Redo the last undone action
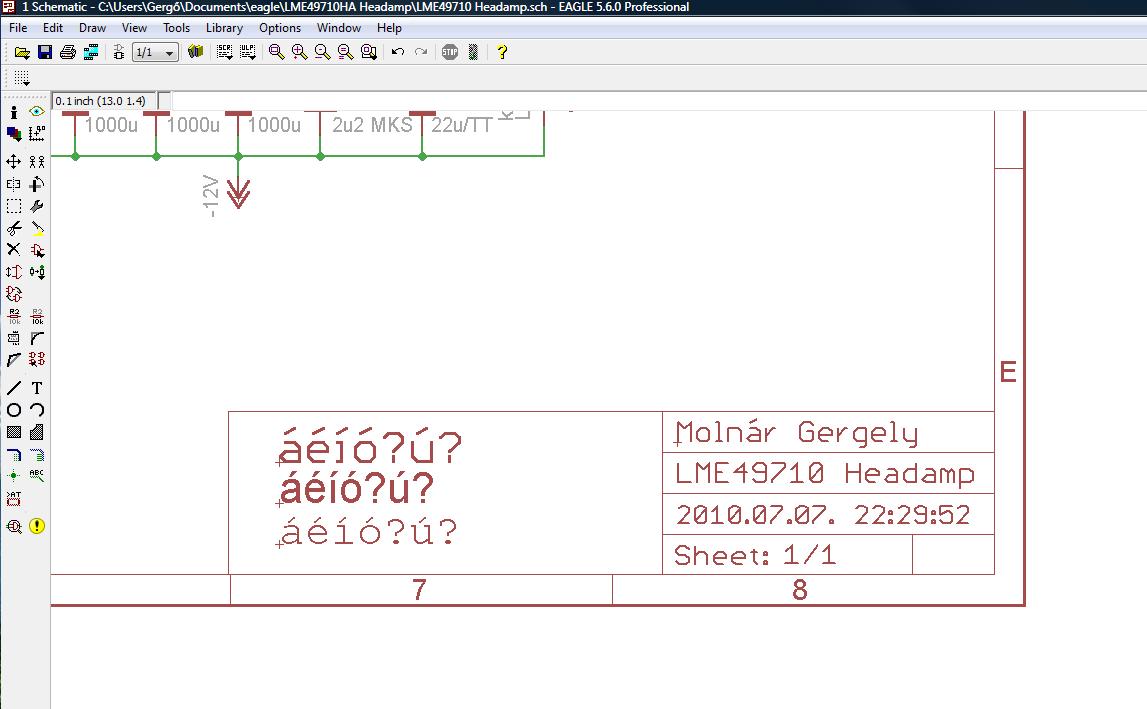Screen dimensions: 1147x709 click(x=421, y=52)
